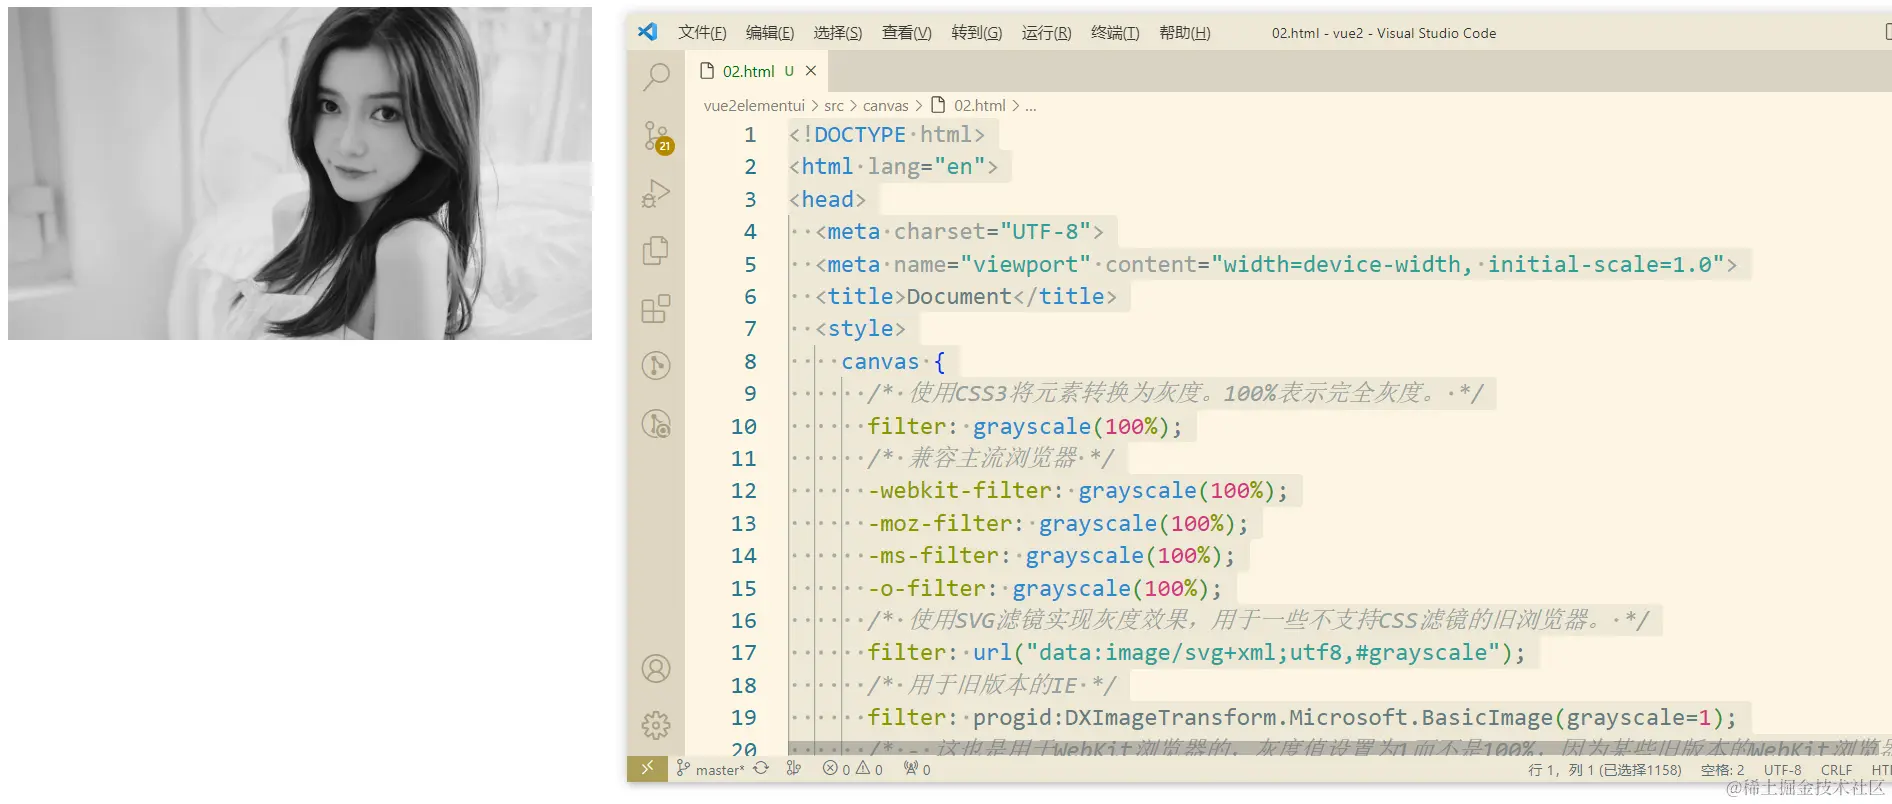This screenshot has height=804, width=1892.
Task: Select the 02.html editor tab
Action: (757, 71)
